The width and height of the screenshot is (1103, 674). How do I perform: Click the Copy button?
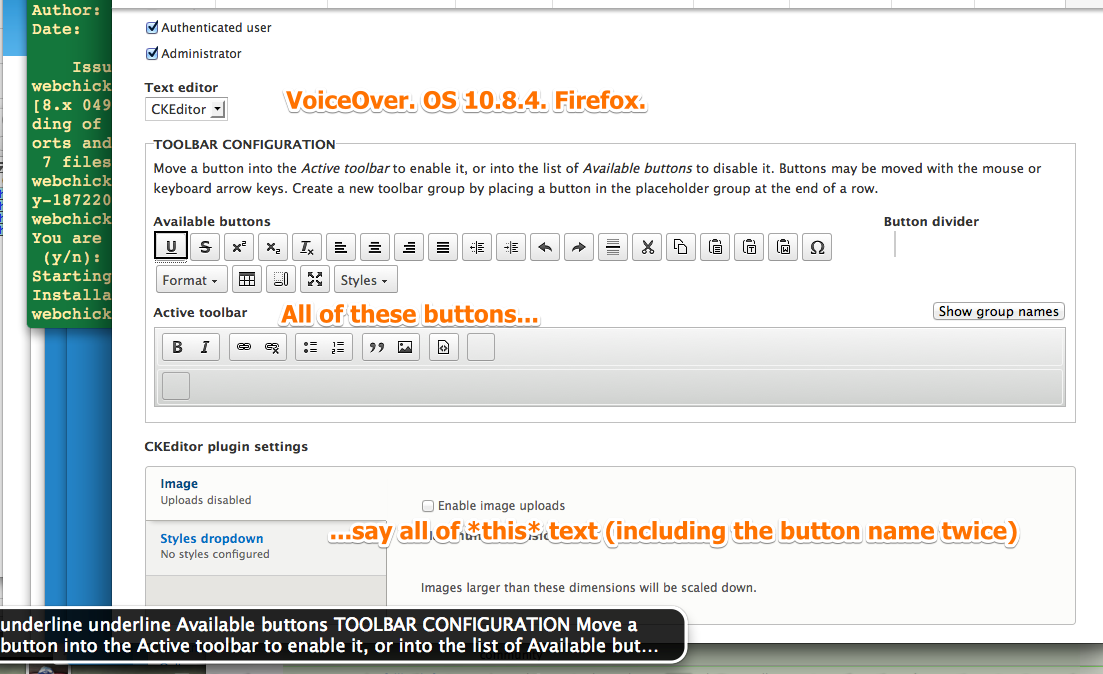tap(681, 247)
